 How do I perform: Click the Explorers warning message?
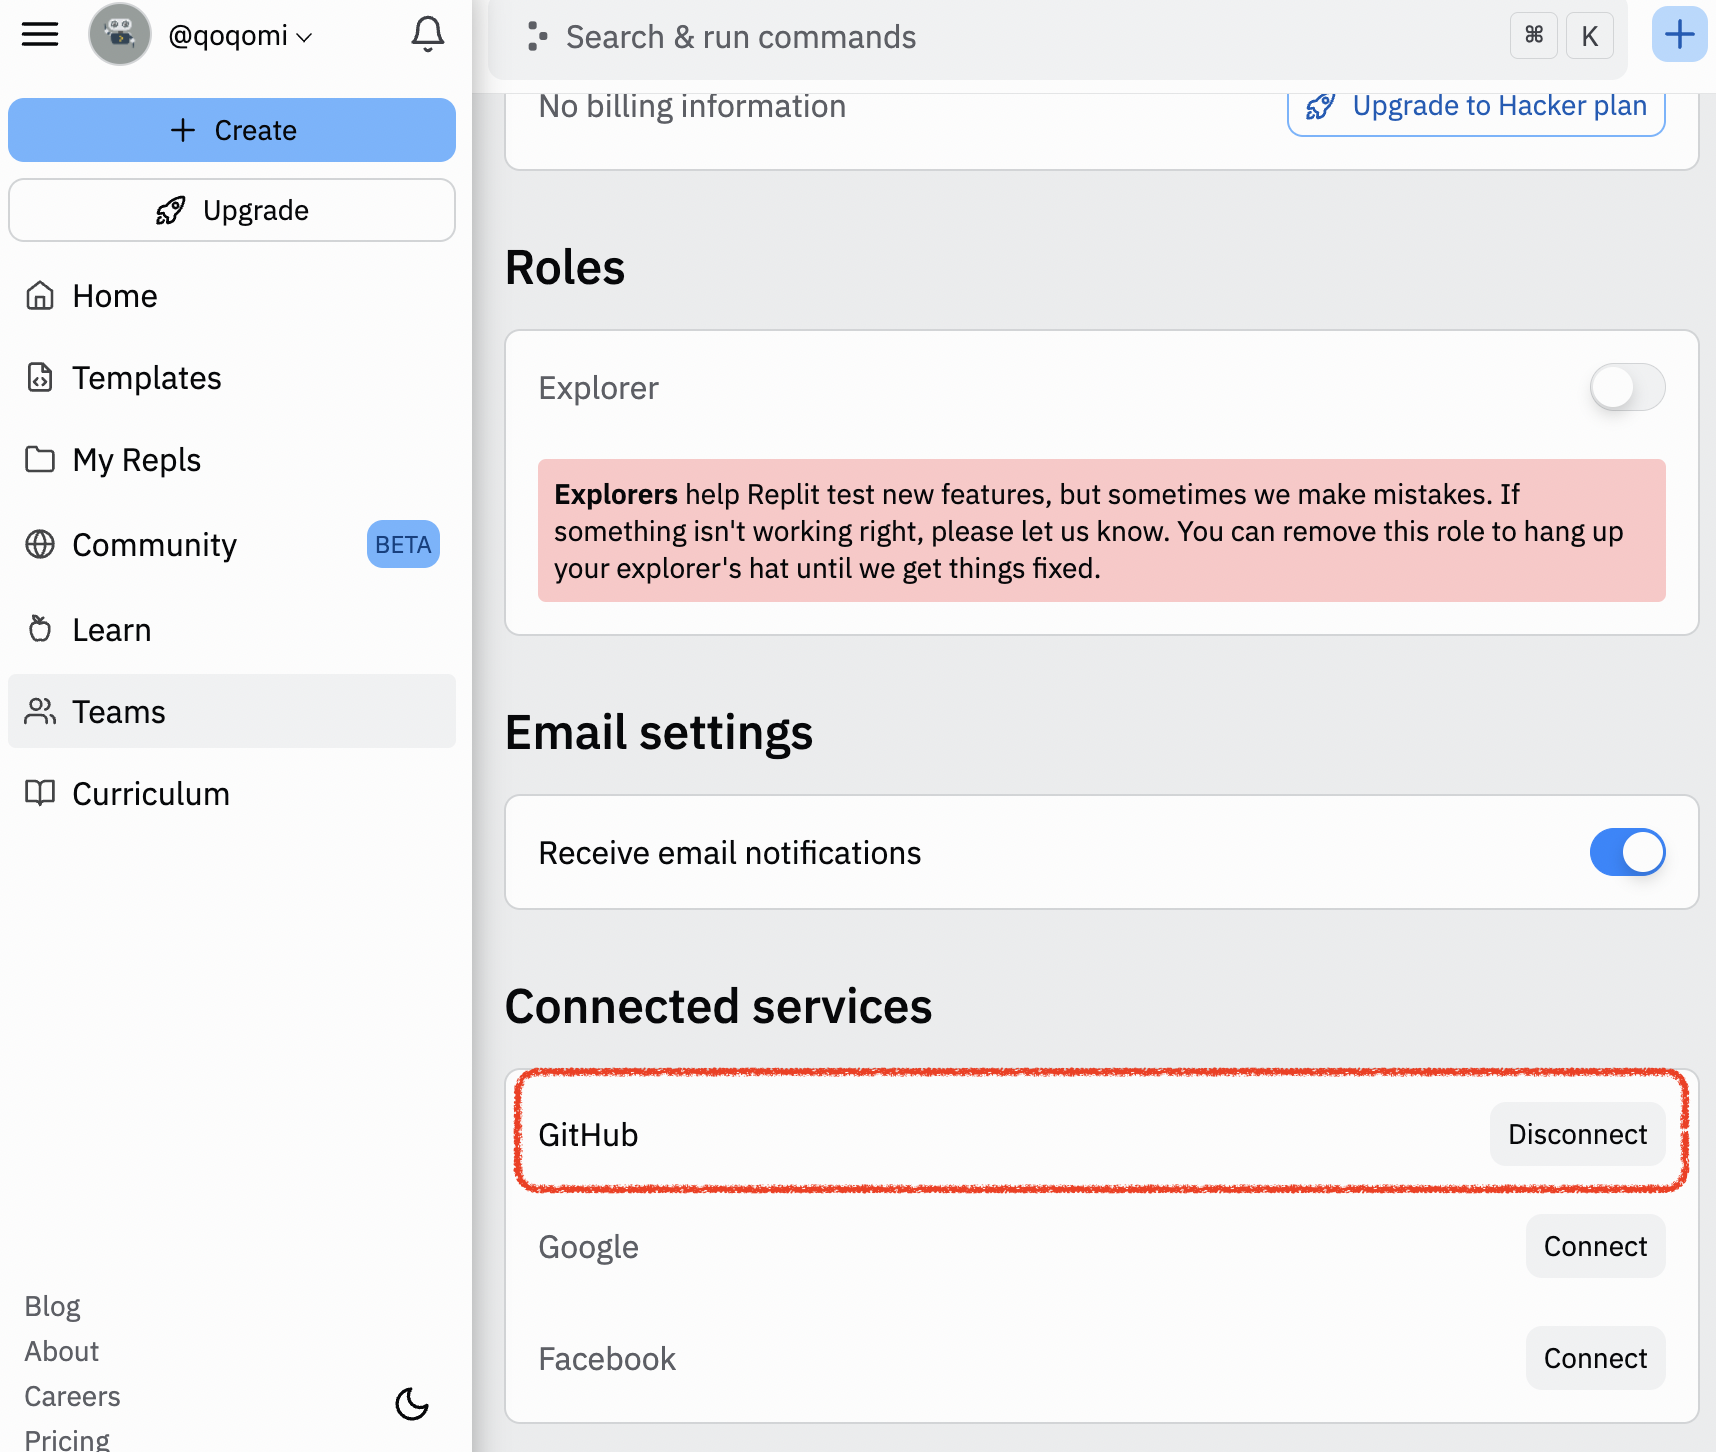(x=1102, y=530)
